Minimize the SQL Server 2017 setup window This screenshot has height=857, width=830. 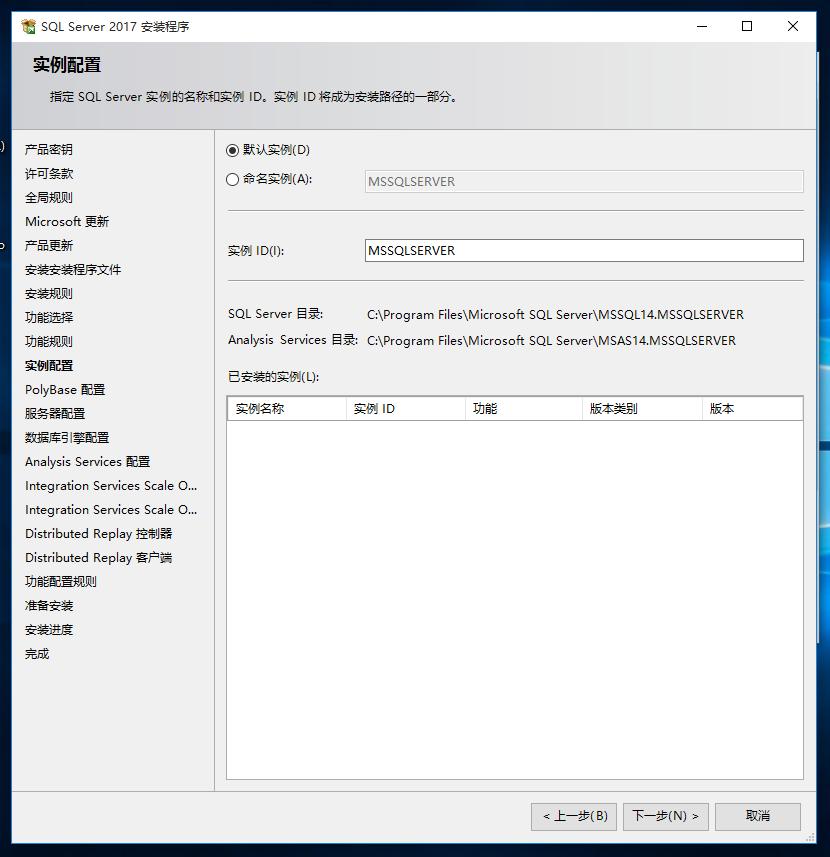[x=702, y=26]
